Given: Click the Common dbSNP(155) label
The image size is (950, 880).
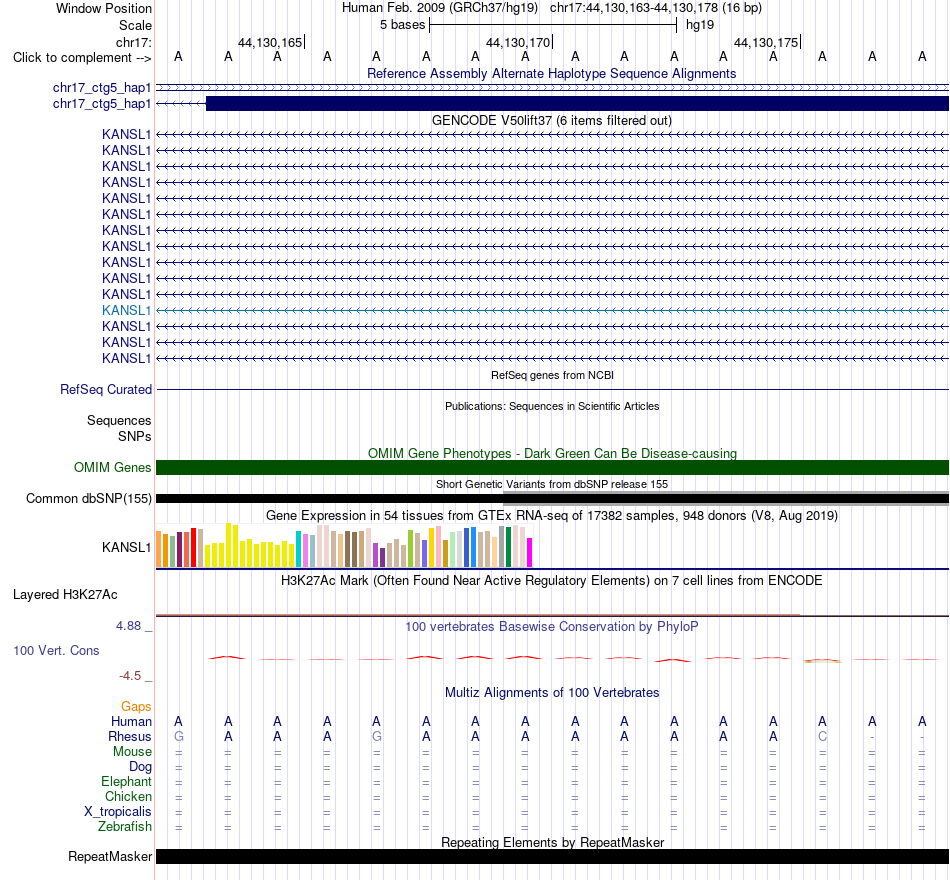Looking at the screenshot, I should coord(88,499).
